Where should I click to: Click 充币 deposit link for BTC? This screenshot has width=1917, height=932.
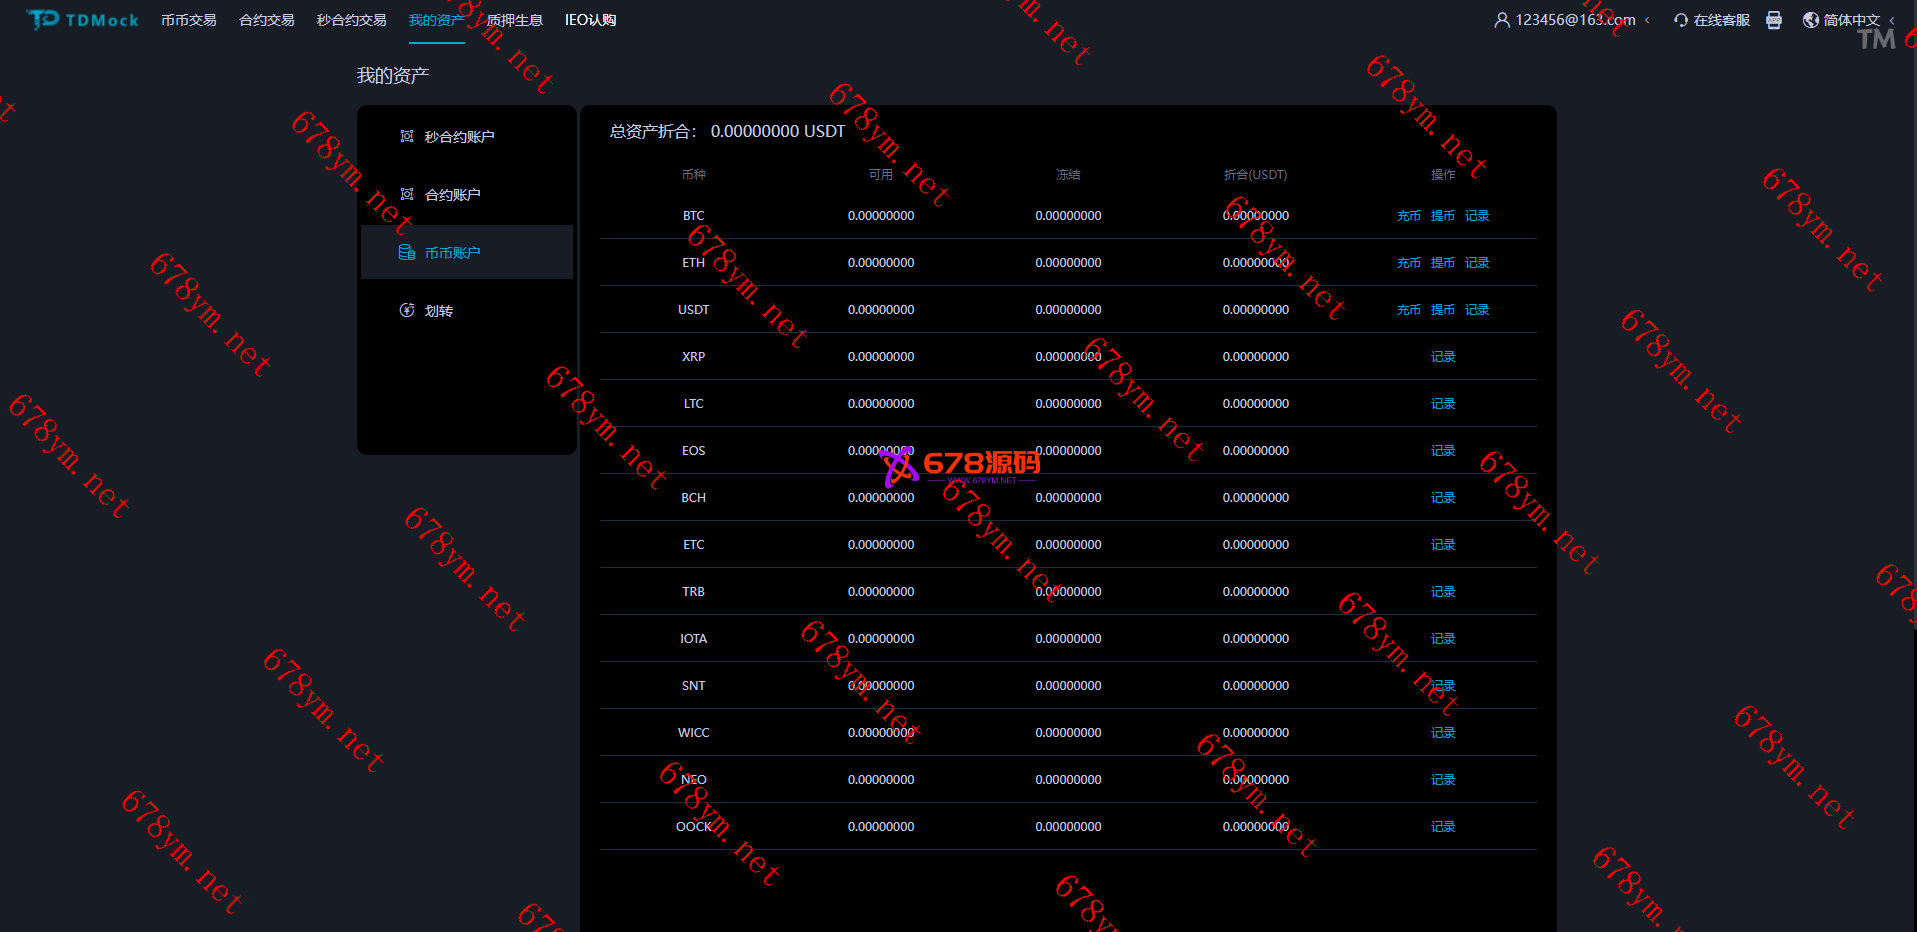click(x=1408, y=216)
